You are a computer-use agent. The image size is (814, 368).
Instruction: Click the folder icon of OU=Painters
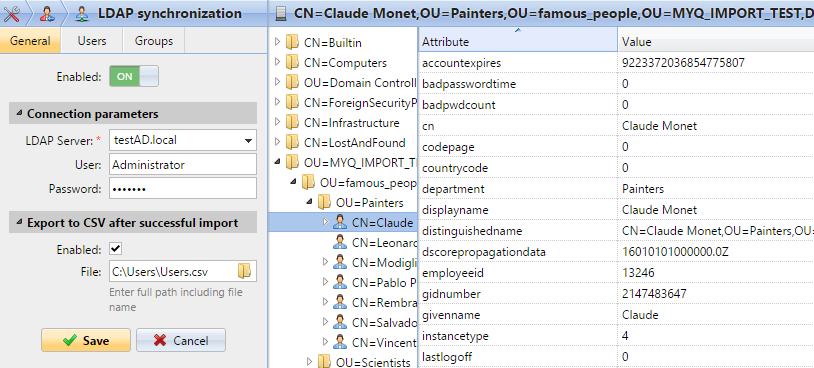click(324, 202)
